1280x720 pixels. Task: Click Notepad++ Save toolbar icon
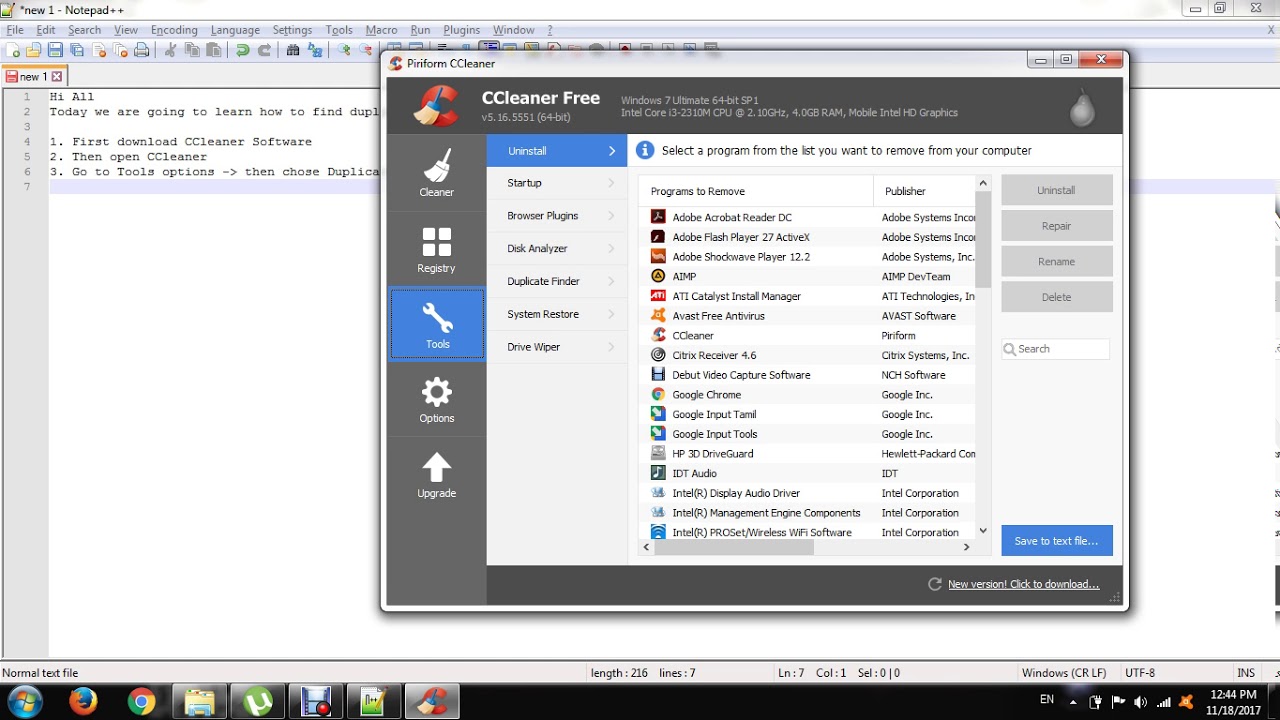coord(55,50)
